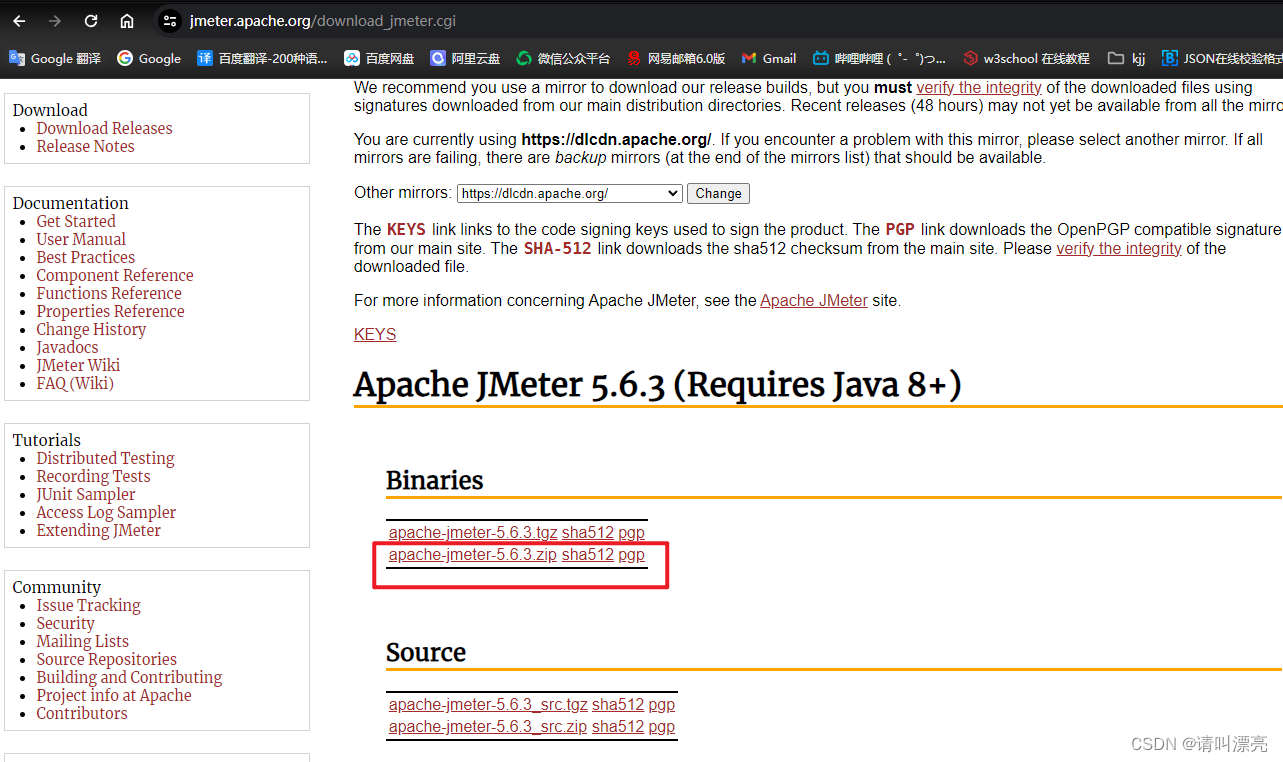Open the Javadocs link
This screenshot has height=762, width=1283.
[x=67, y=347]
